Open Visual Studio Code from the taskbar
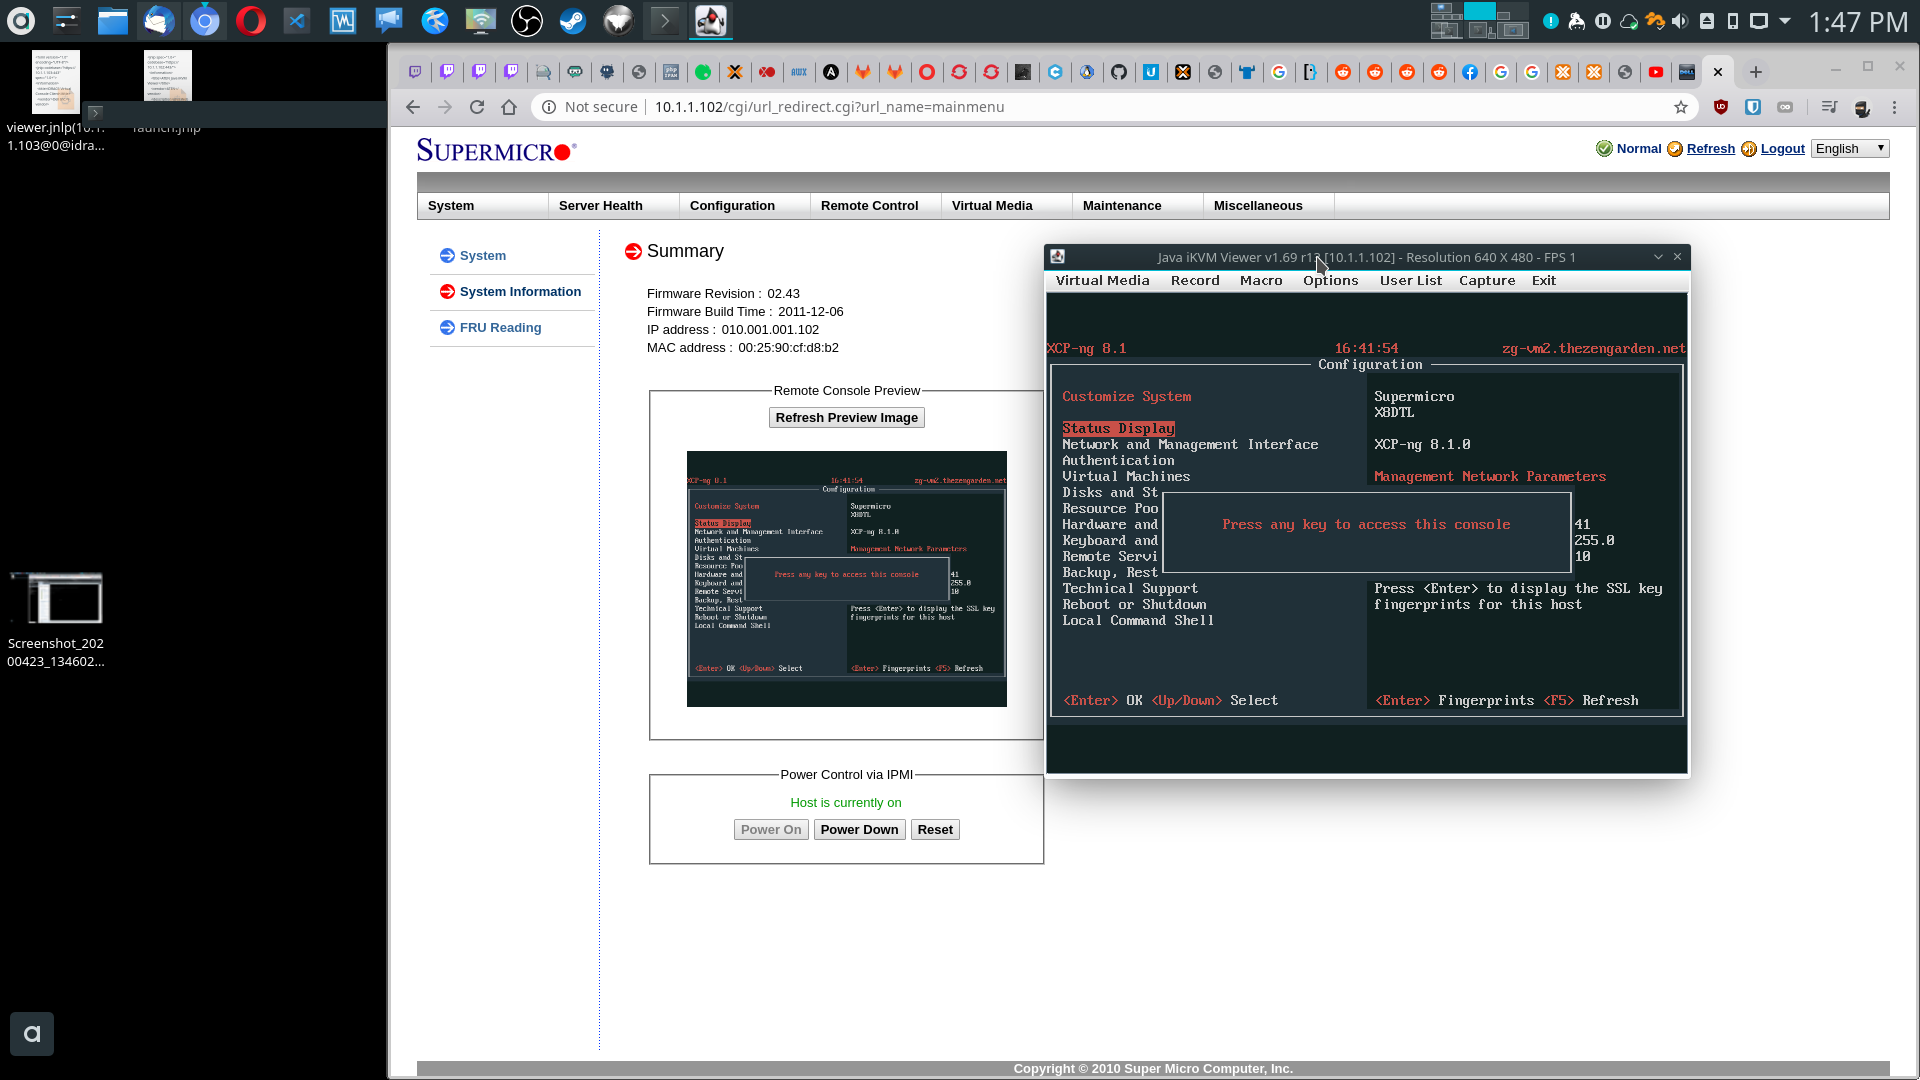 tap(296, 20)
